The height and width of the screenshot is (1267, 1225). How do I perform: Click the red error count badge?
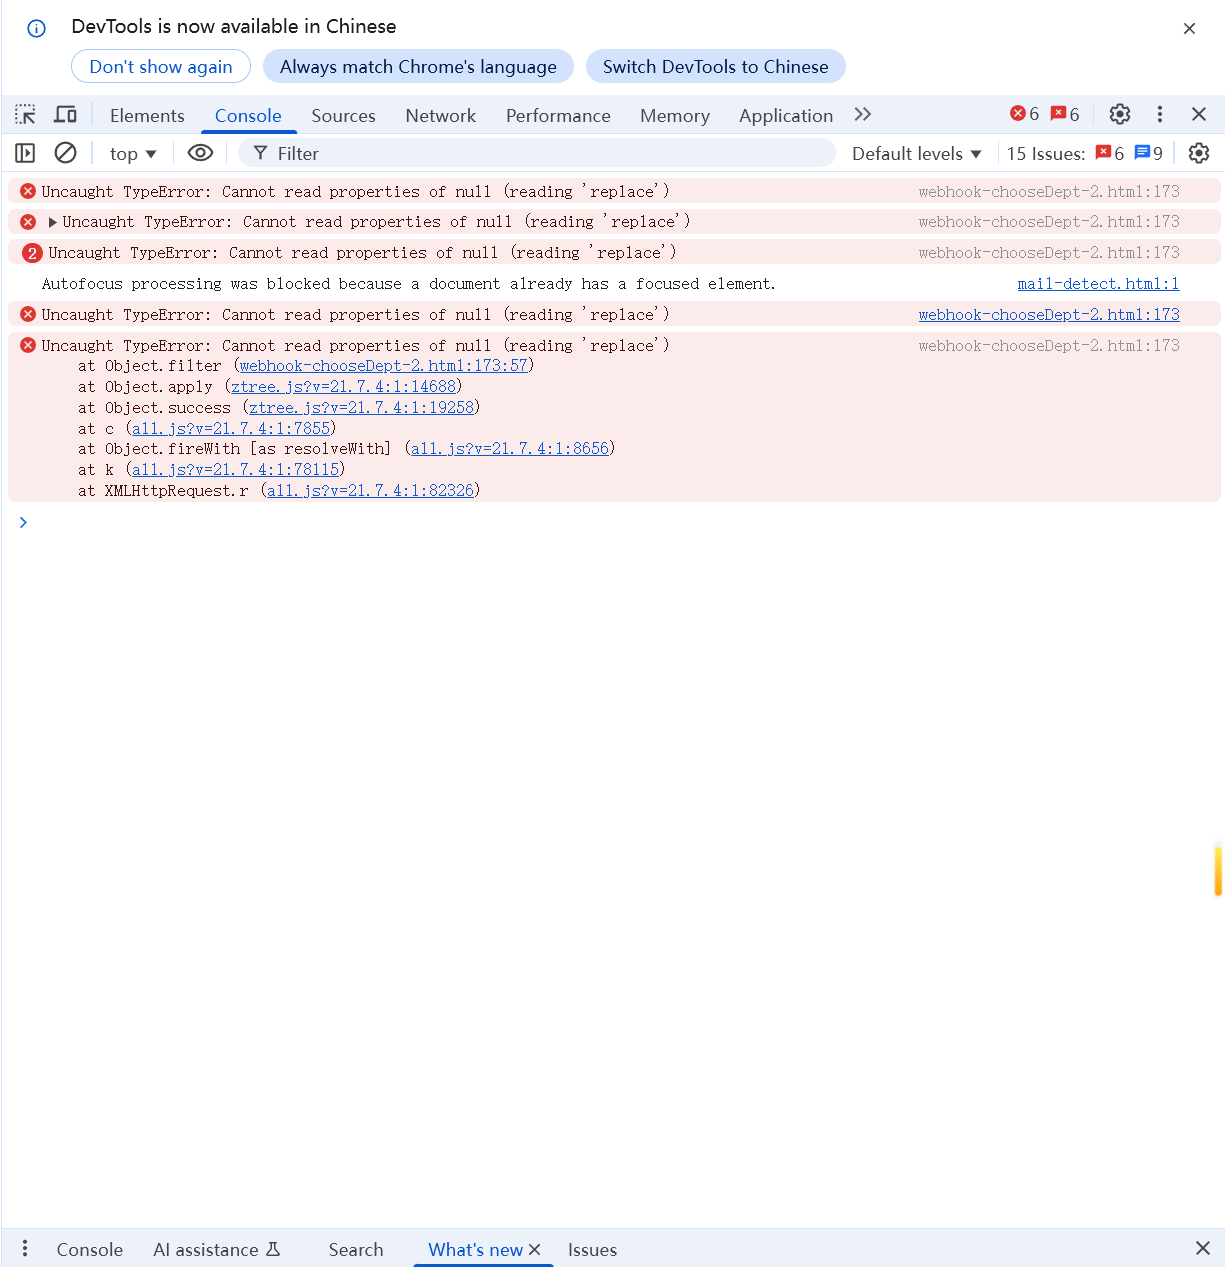pyautogui.click(x=1025, y=114)
